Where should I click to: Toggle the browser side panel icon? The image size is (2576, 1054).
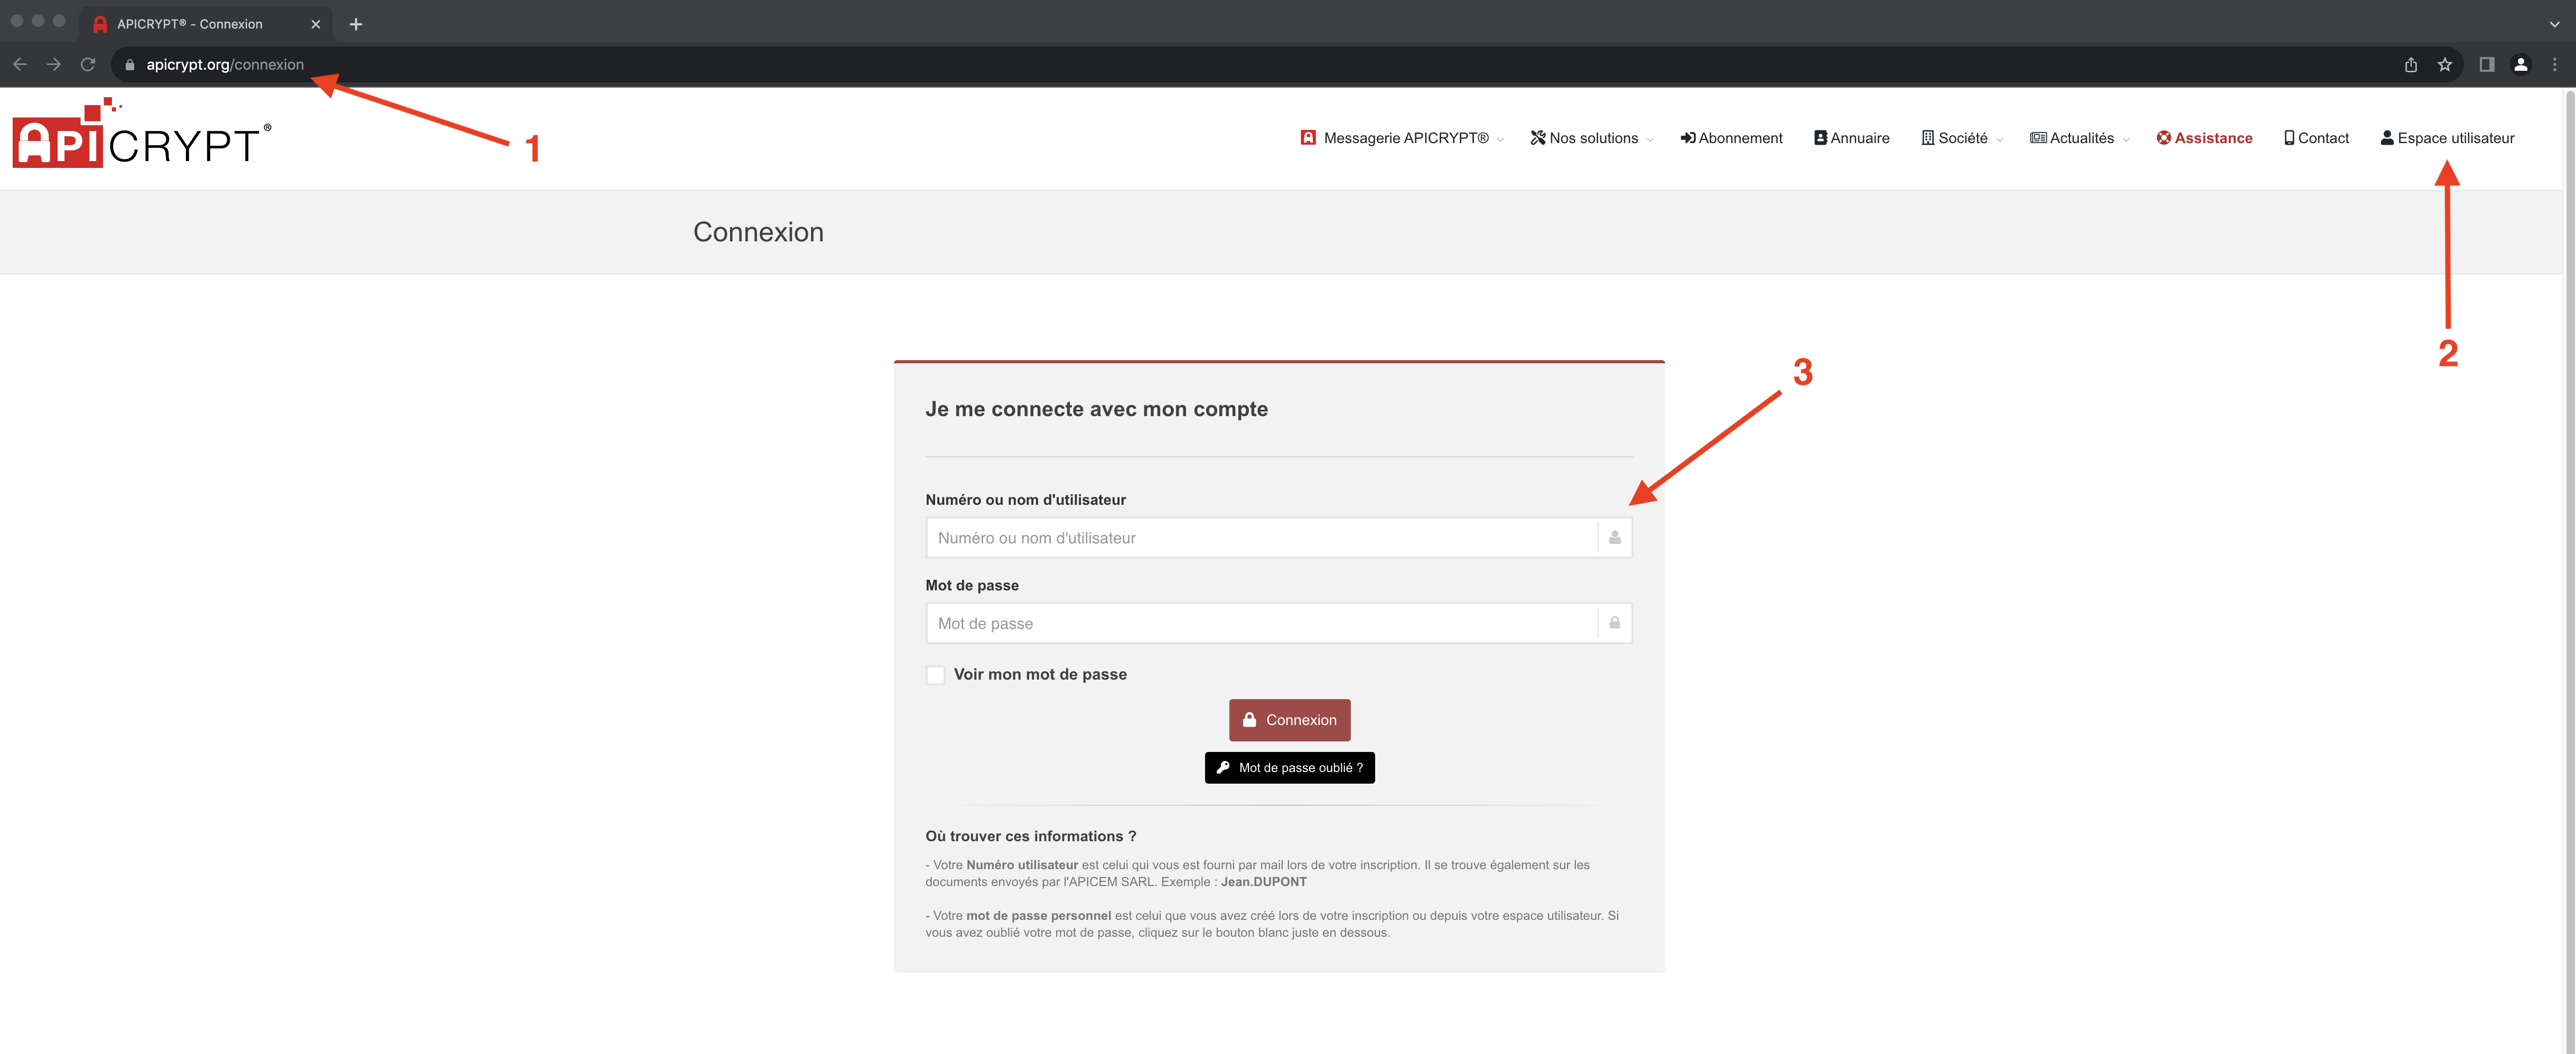[x=2487, y=65]
